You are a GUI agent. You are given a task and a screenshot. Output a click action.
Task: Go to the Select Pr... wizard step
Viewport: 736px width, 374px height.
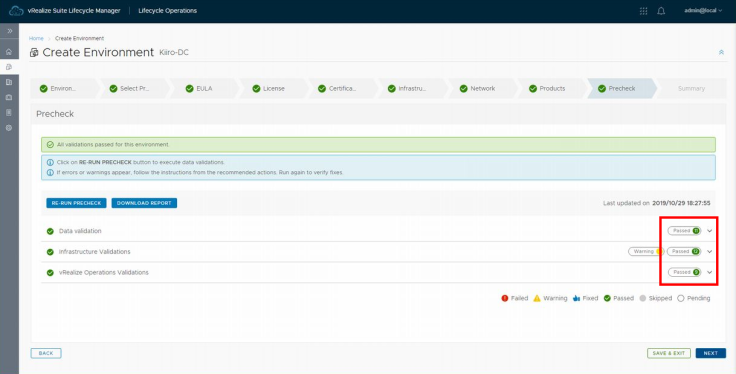tap(133, 88)
